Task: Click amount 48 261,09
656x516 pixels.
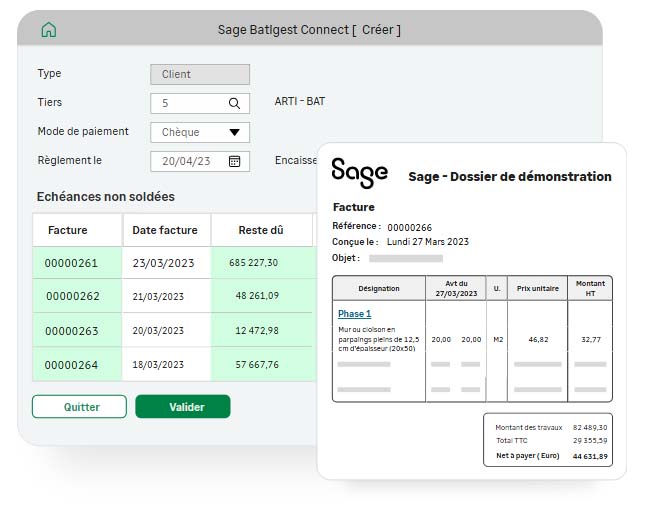Action: 257,296
